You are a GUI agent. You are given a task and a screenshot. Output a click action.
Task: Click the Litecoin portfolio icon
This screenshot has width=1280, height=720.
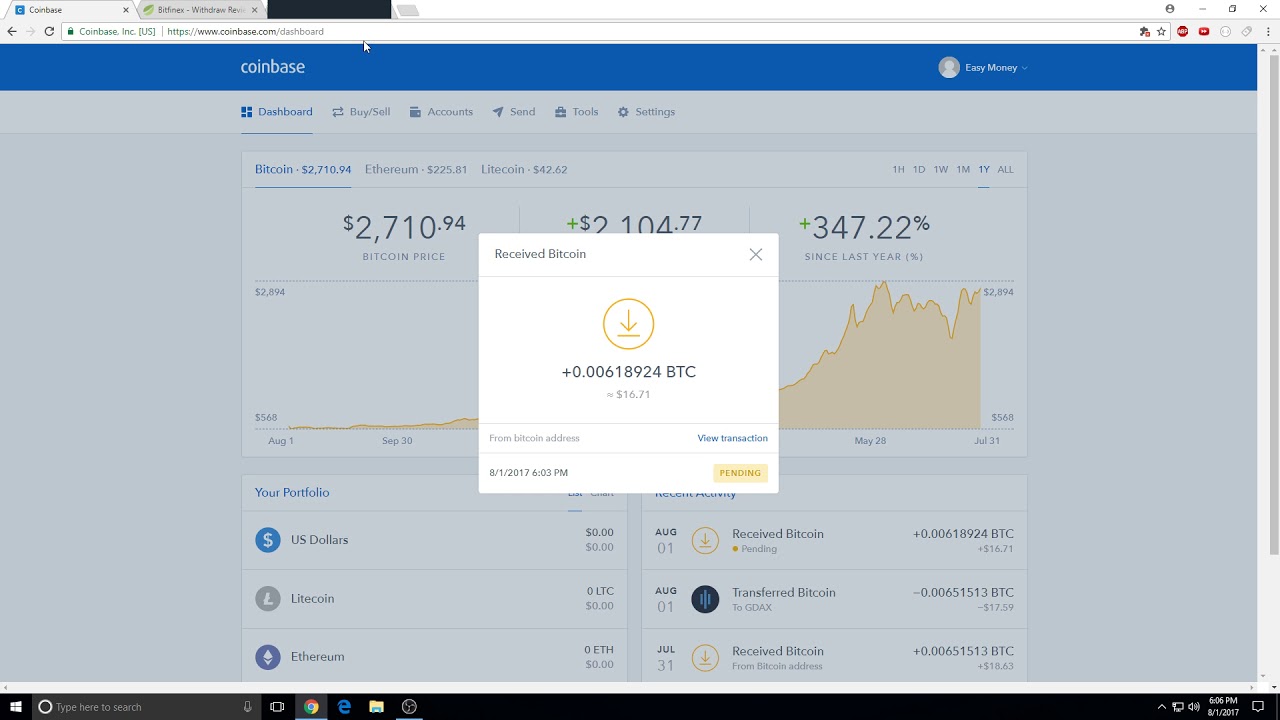pos(268,599)
